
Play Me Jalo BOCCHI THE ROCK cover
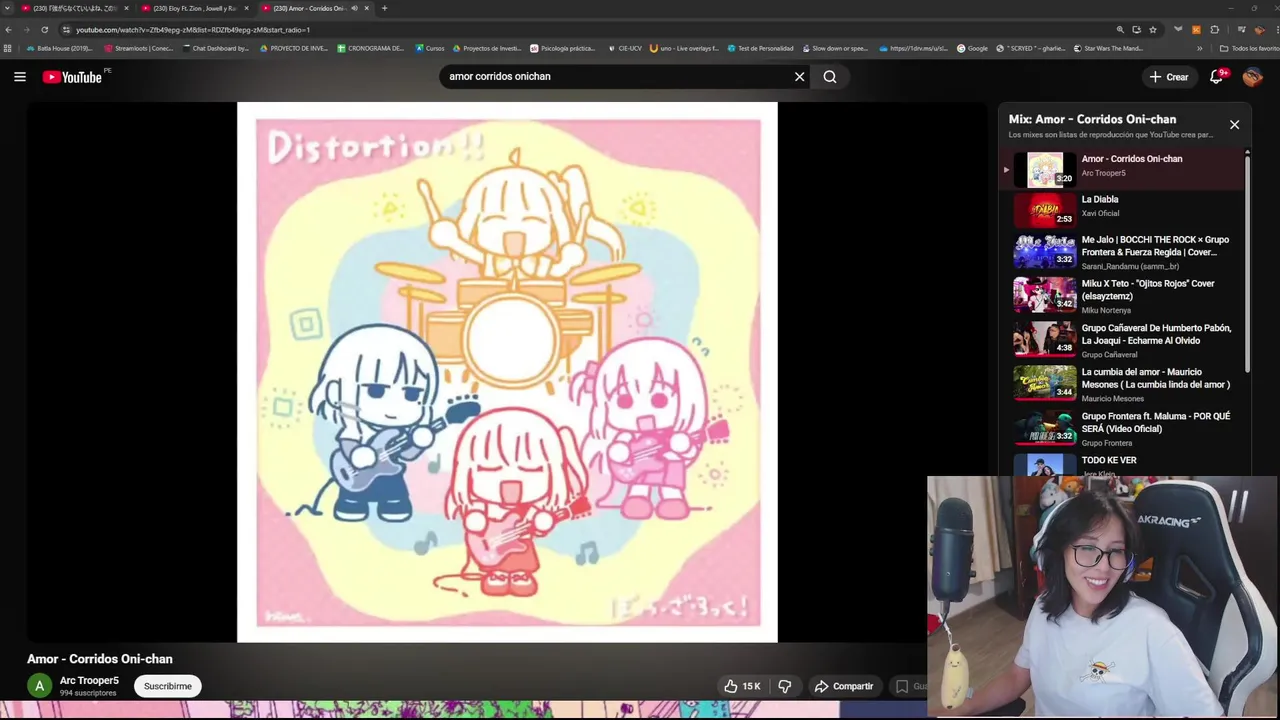(1124, 253)
